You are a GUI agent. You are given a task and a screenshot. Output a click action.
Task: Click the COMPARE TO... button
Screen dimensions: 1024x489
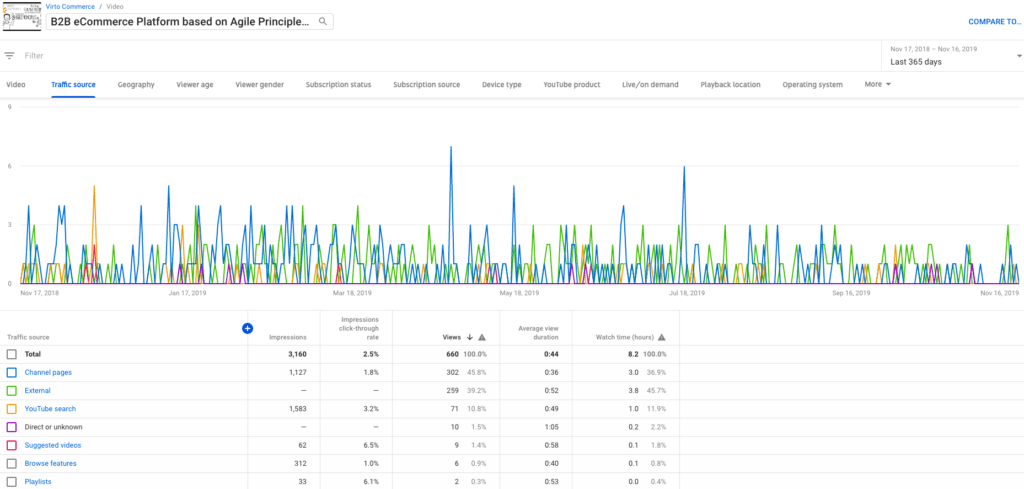point(994,22)
